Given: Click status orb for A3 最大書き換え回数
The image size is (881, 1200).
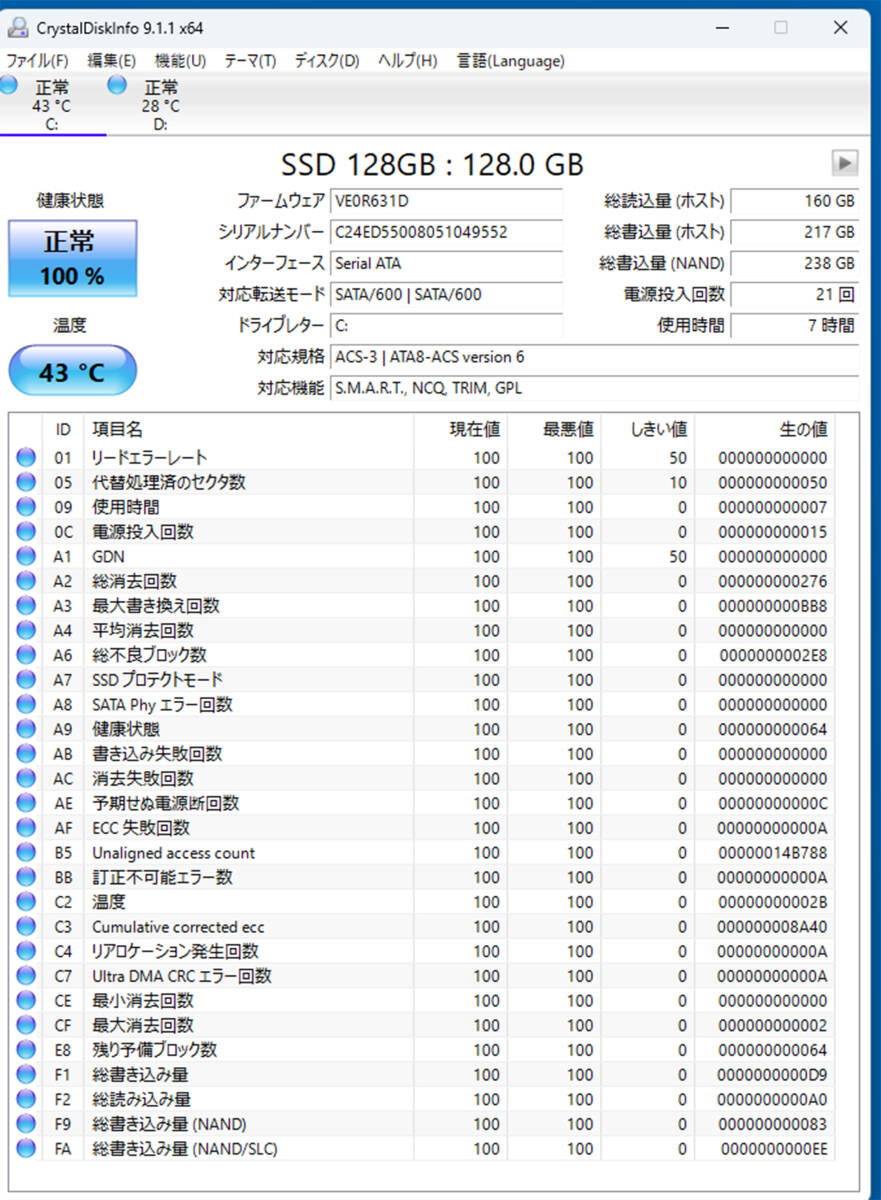Looking at the screenshot, I should click(x=26, y=606).
